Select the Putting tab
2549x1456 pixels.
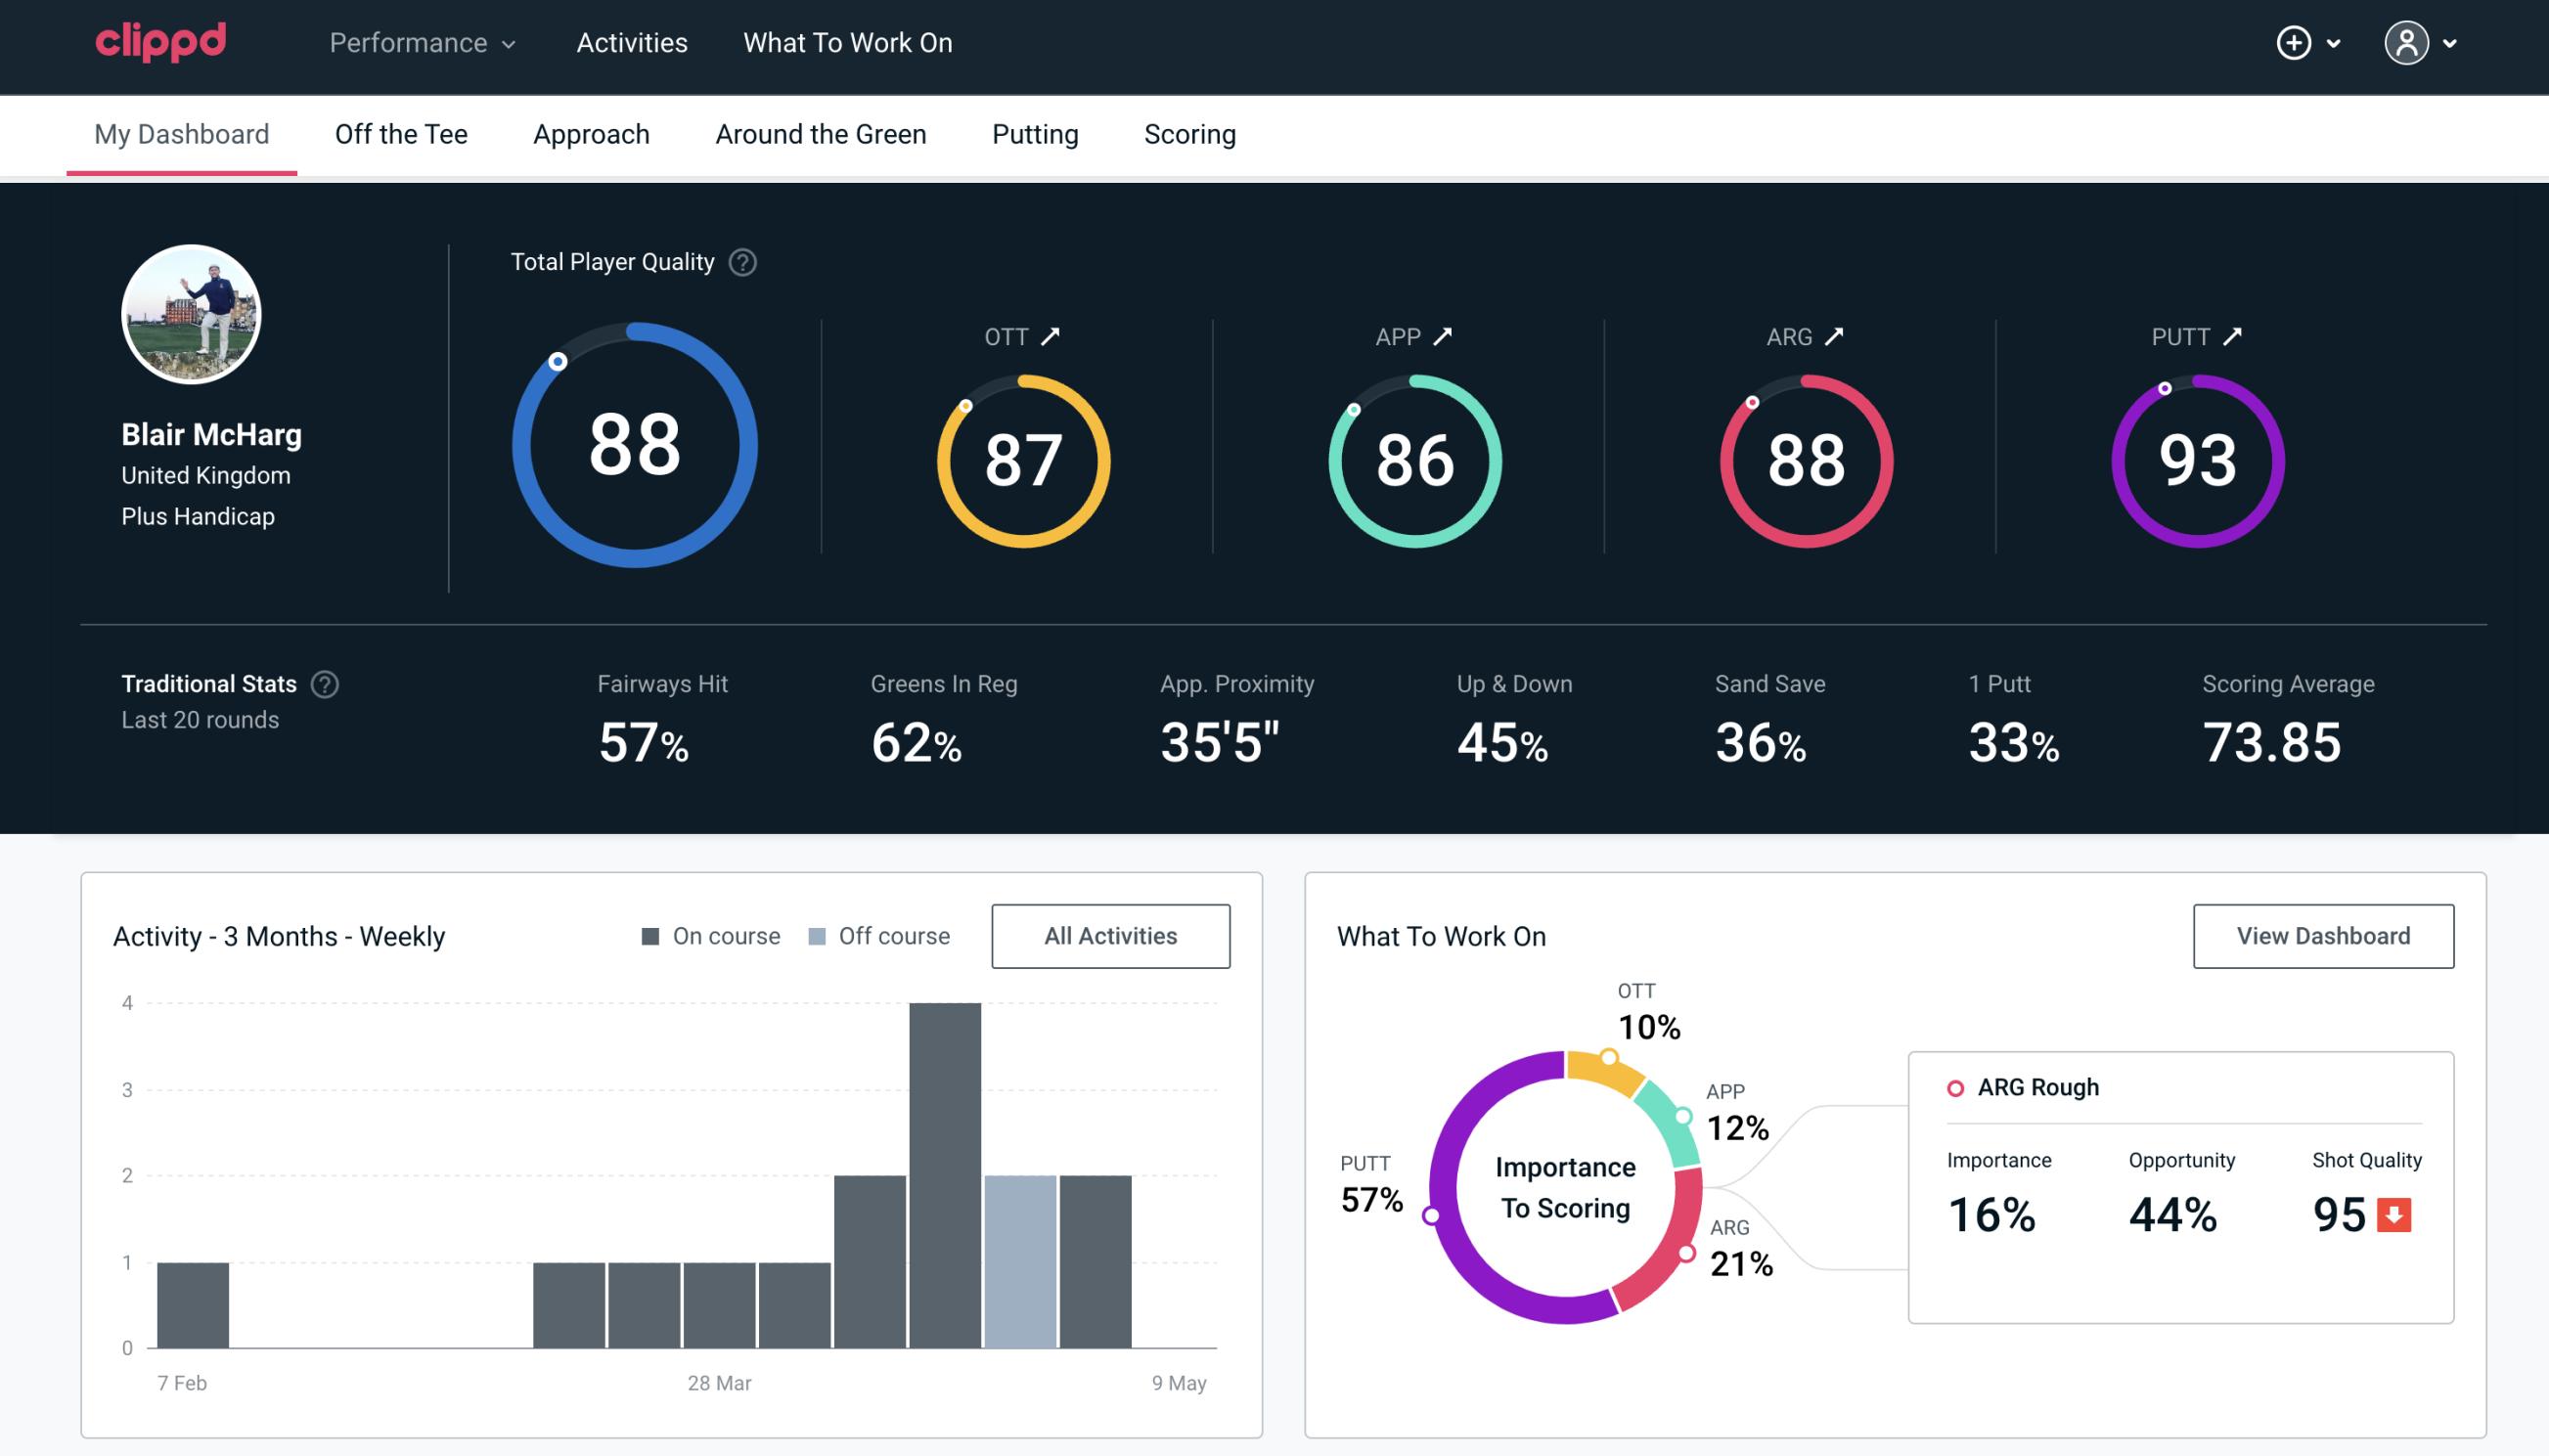pyautogui.click(x=1035, y=131)
